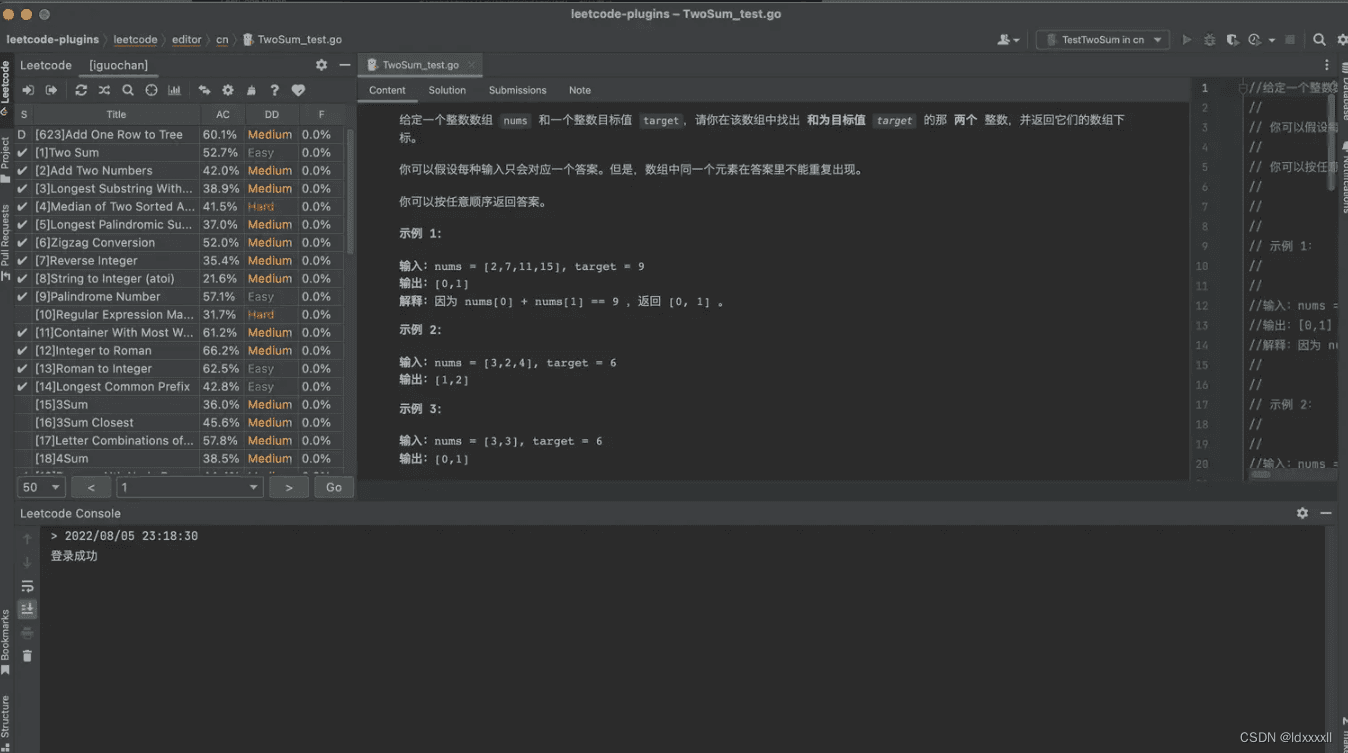
Task: Click the leetcode-plugins breadcrumb
Action: coord(53,40)
